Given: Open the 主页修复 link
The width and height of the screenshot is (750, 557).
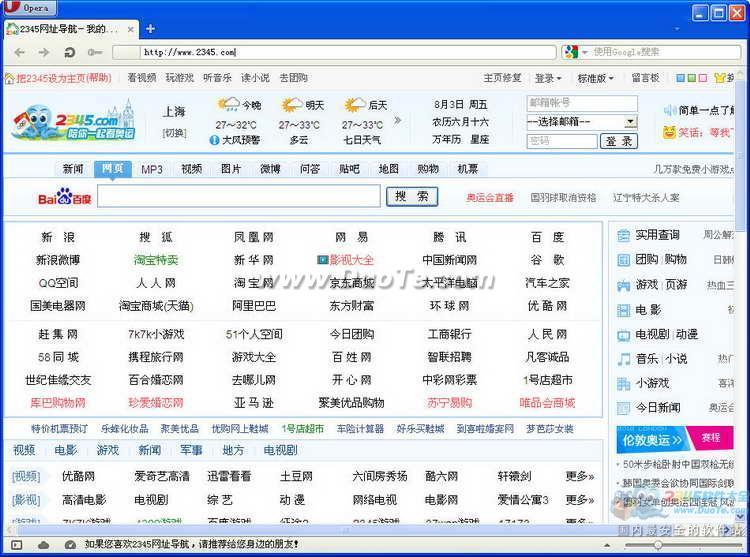Looking at the screenshot, I should point(502,78).
